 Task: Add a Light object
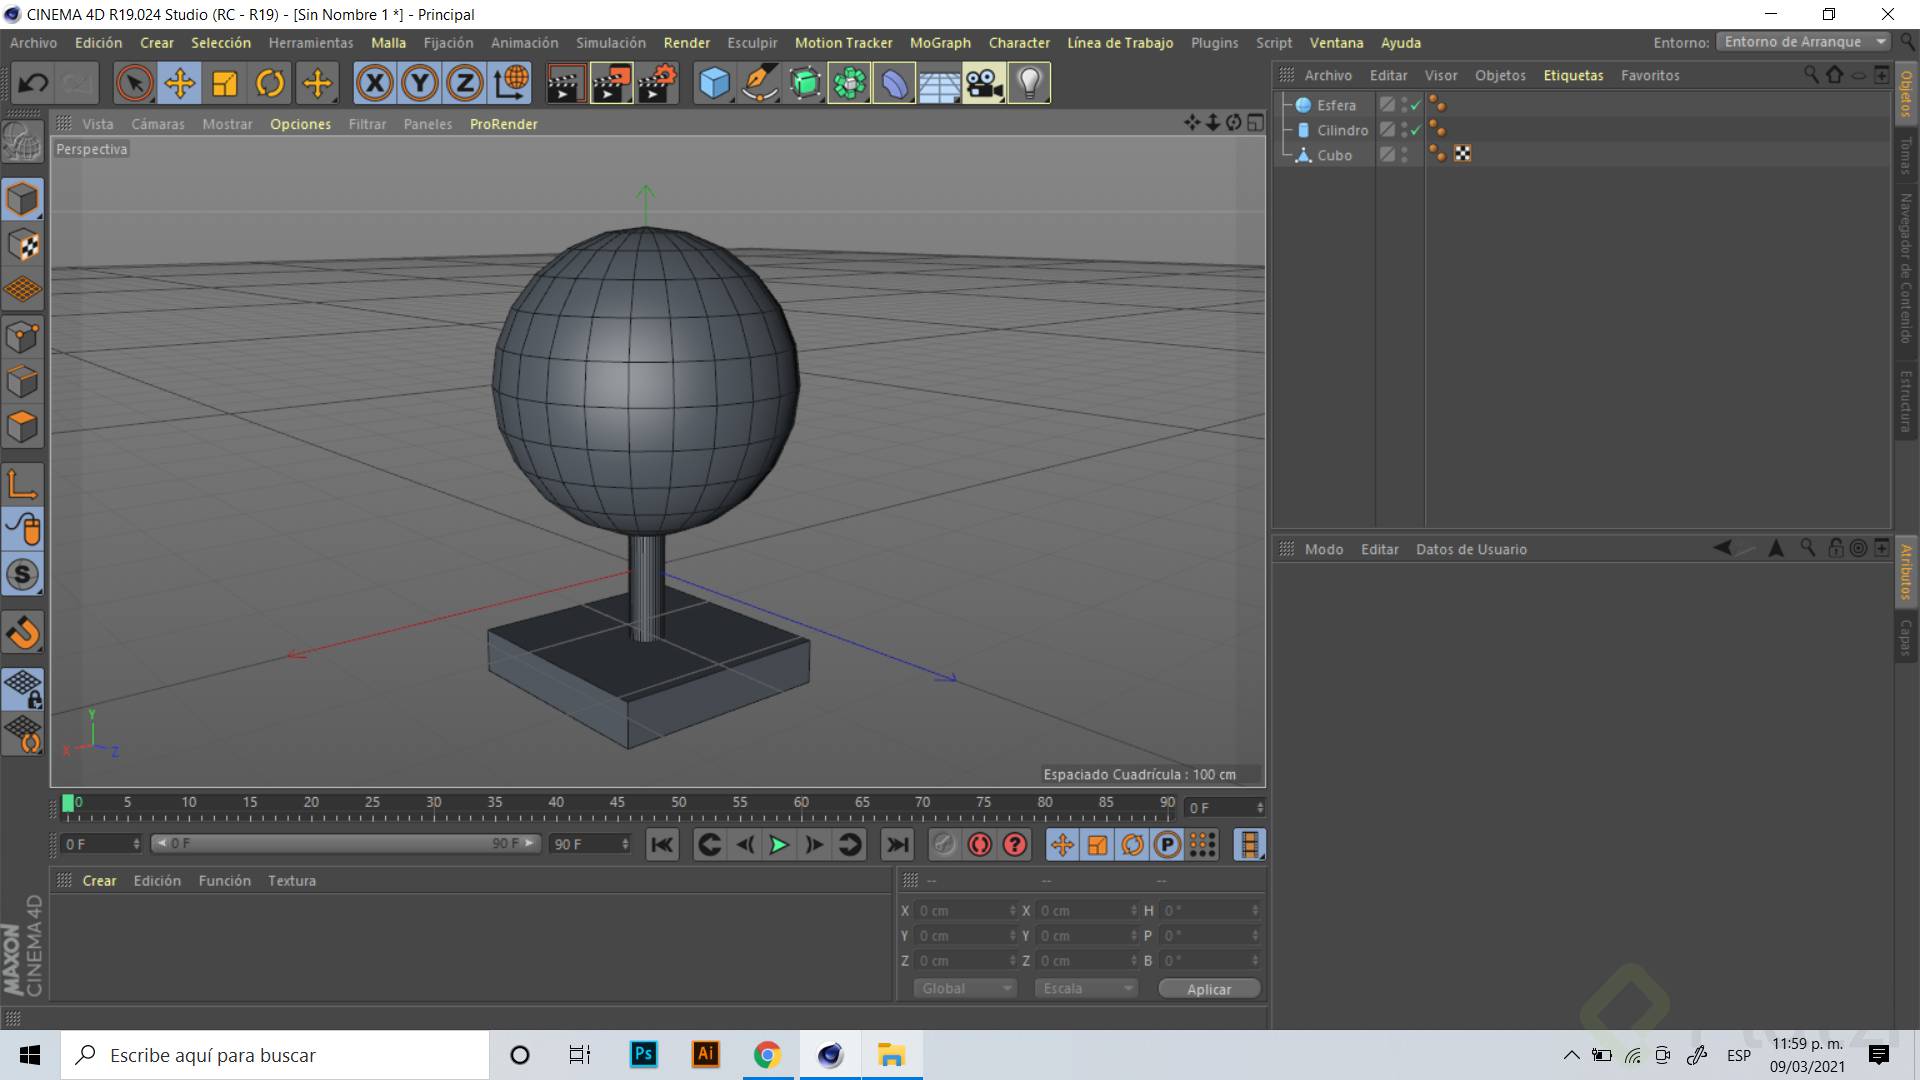pos(1029,83)
